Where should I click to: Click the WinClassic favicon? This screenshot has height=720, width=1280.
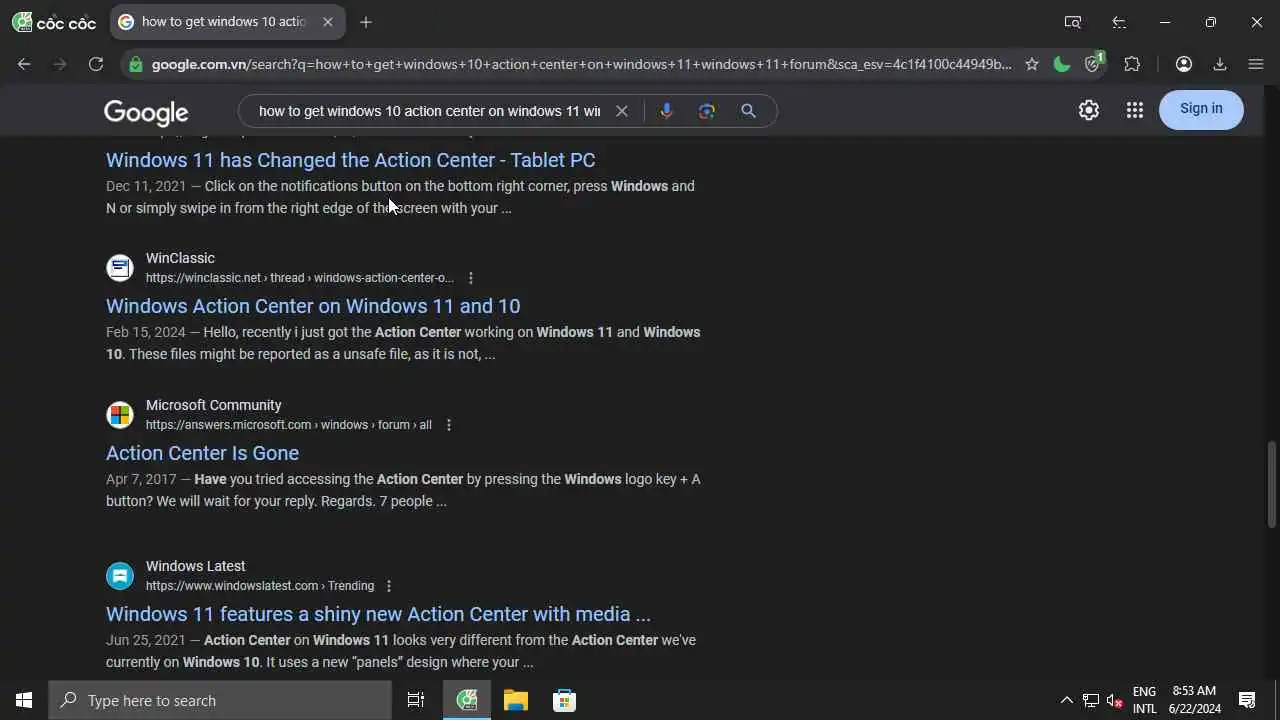[x=120, y=268]
